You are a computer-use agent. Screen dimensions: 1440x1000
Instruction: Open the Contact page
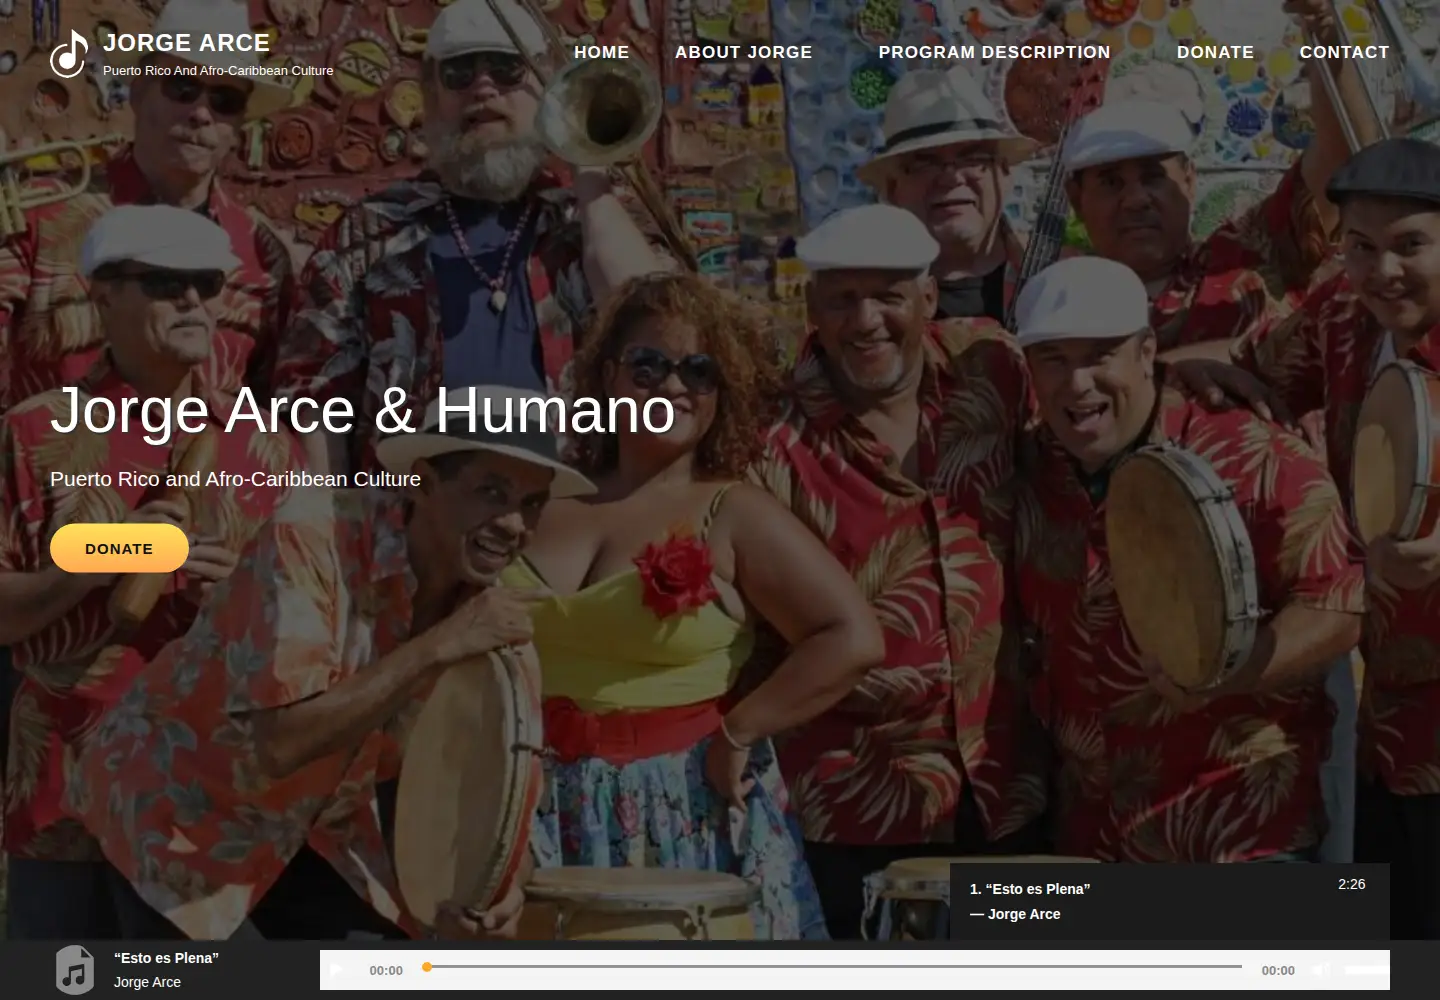(1344, 52)
